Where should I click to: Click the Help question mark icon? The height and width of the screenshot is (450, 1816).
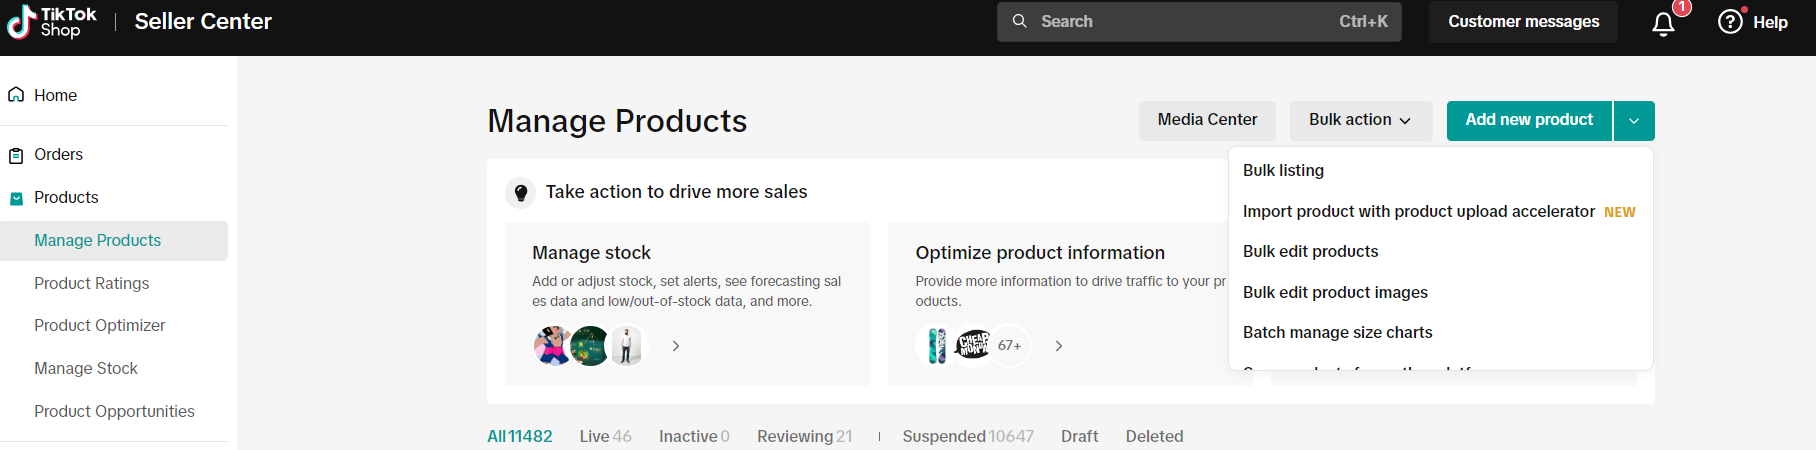click(x=1730, y=22)
